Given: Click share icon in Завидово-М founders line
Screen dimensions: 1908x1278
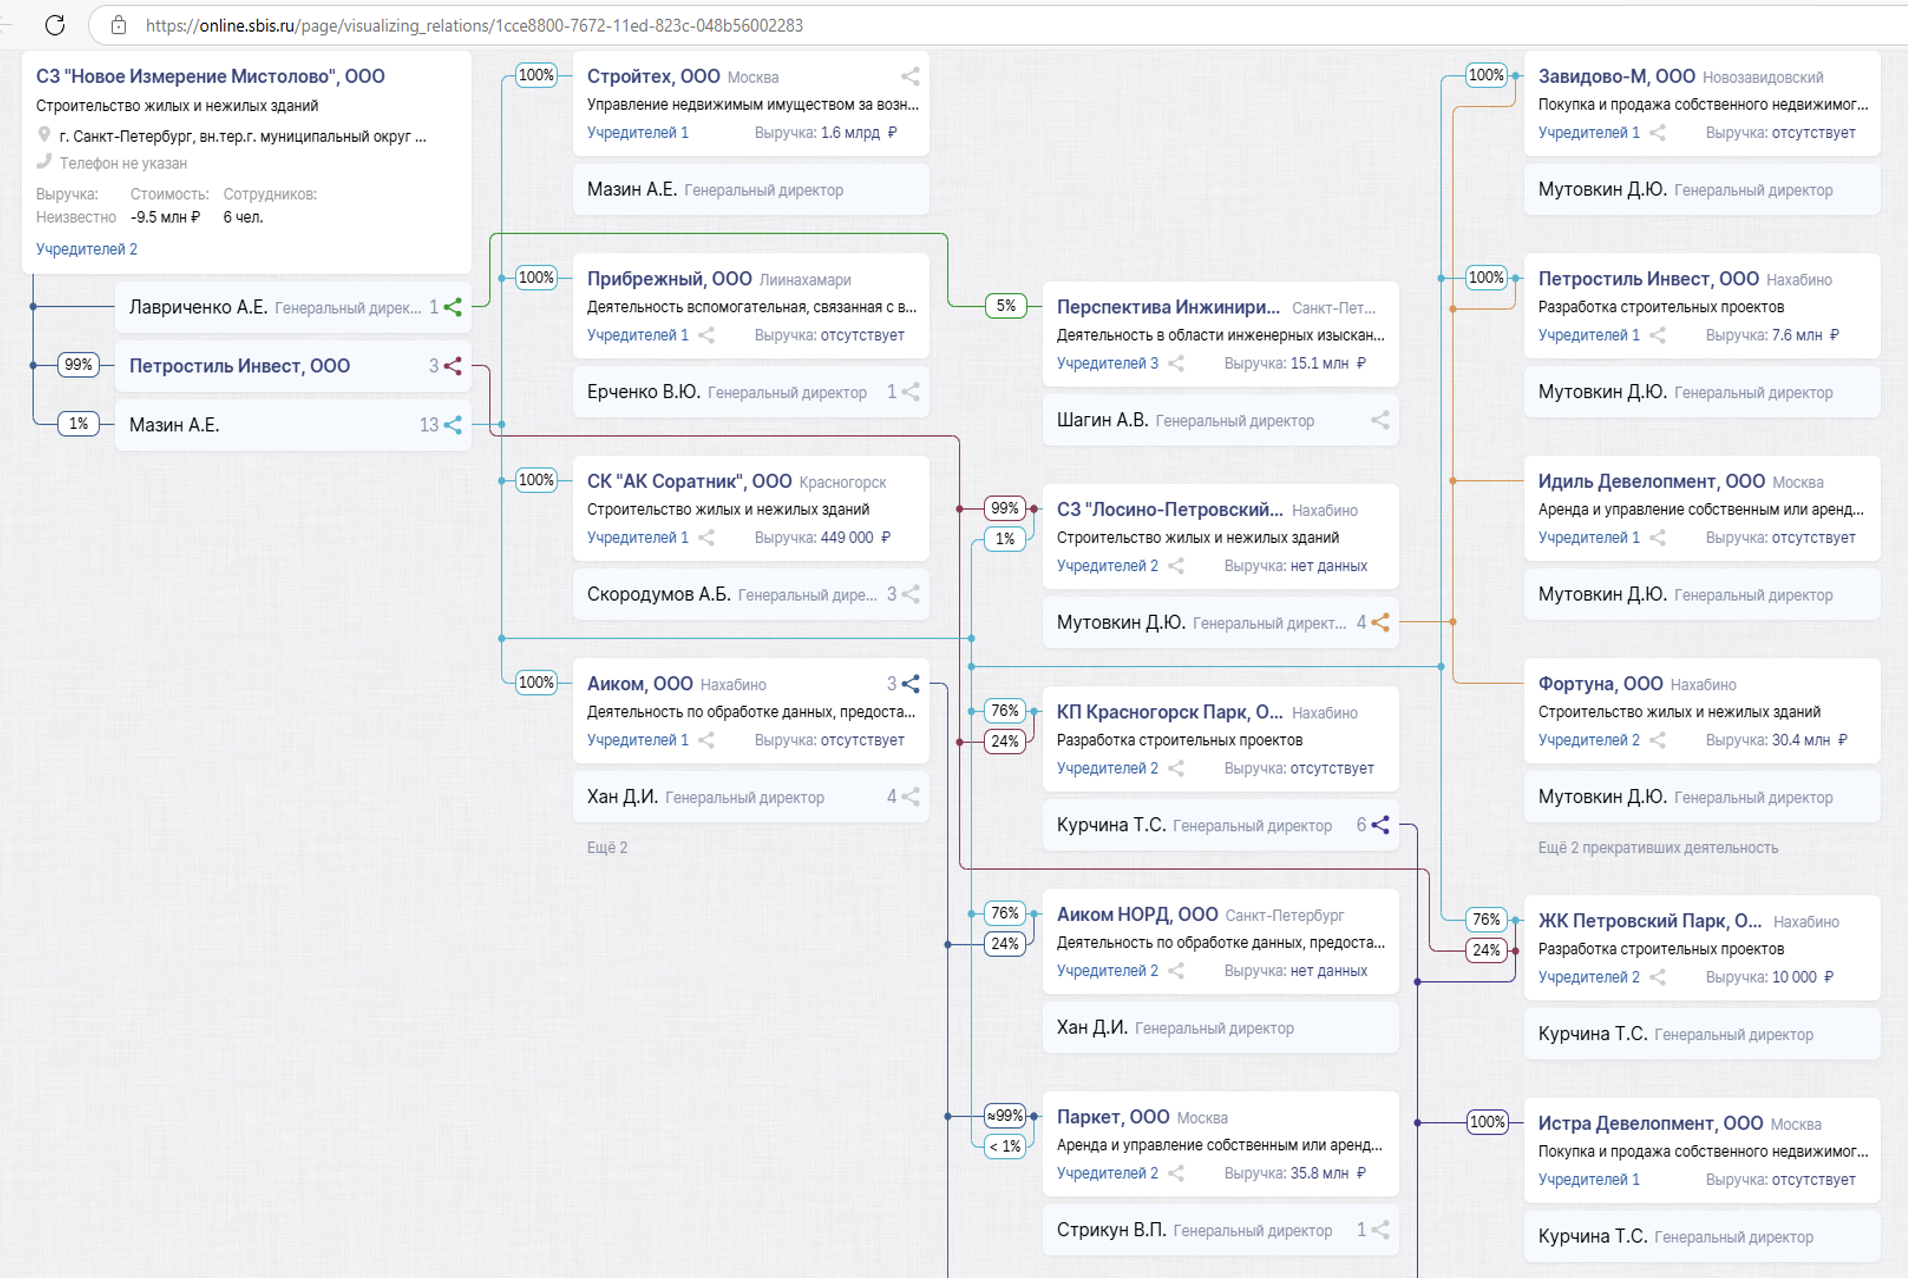Looking at the screenshot, I should [x=1658, y=132].
